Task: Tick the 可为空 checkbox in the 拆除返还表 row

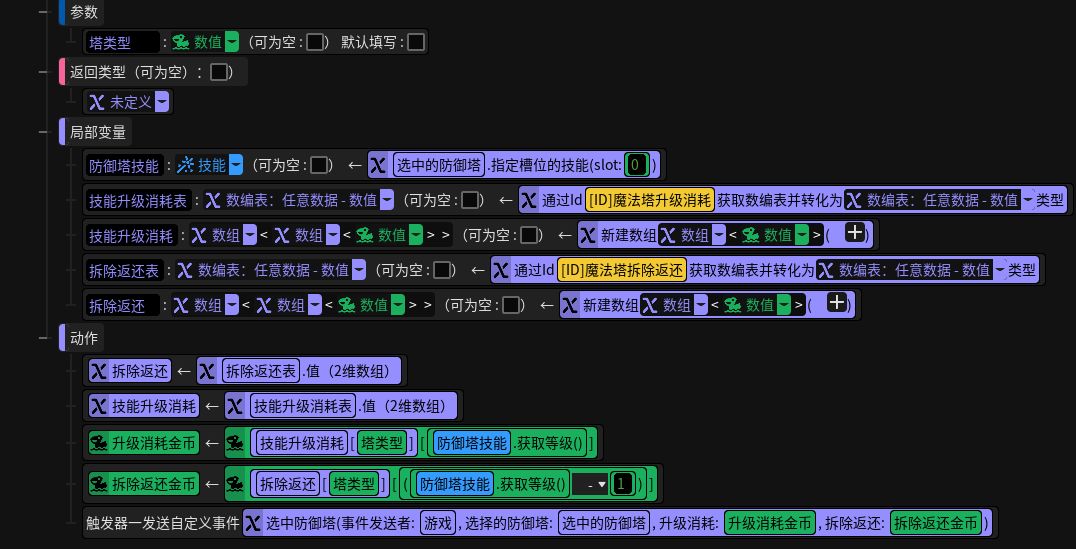Action: click(x=443, y=270)
